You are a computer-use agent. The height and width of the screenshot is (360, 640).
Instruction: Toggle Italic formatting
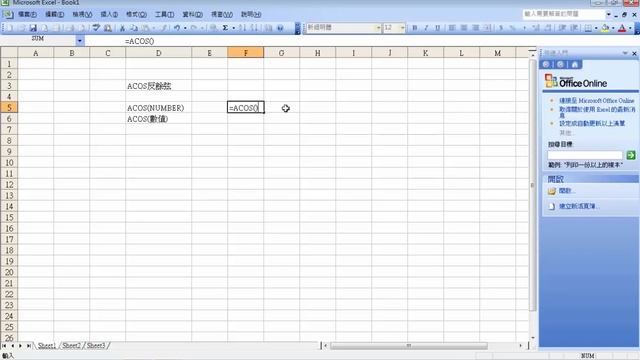[x=426, y=28]
